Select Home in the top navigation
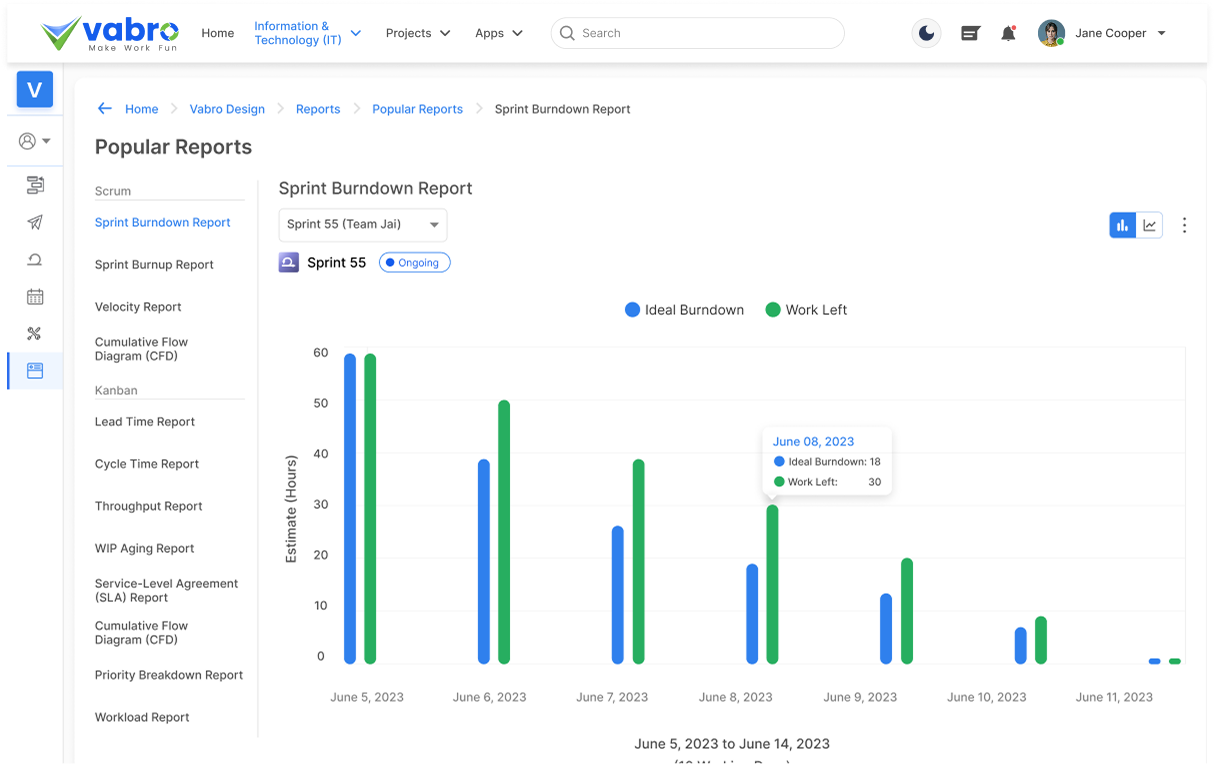The image size is (1215, 764). (x=217, y=33)
